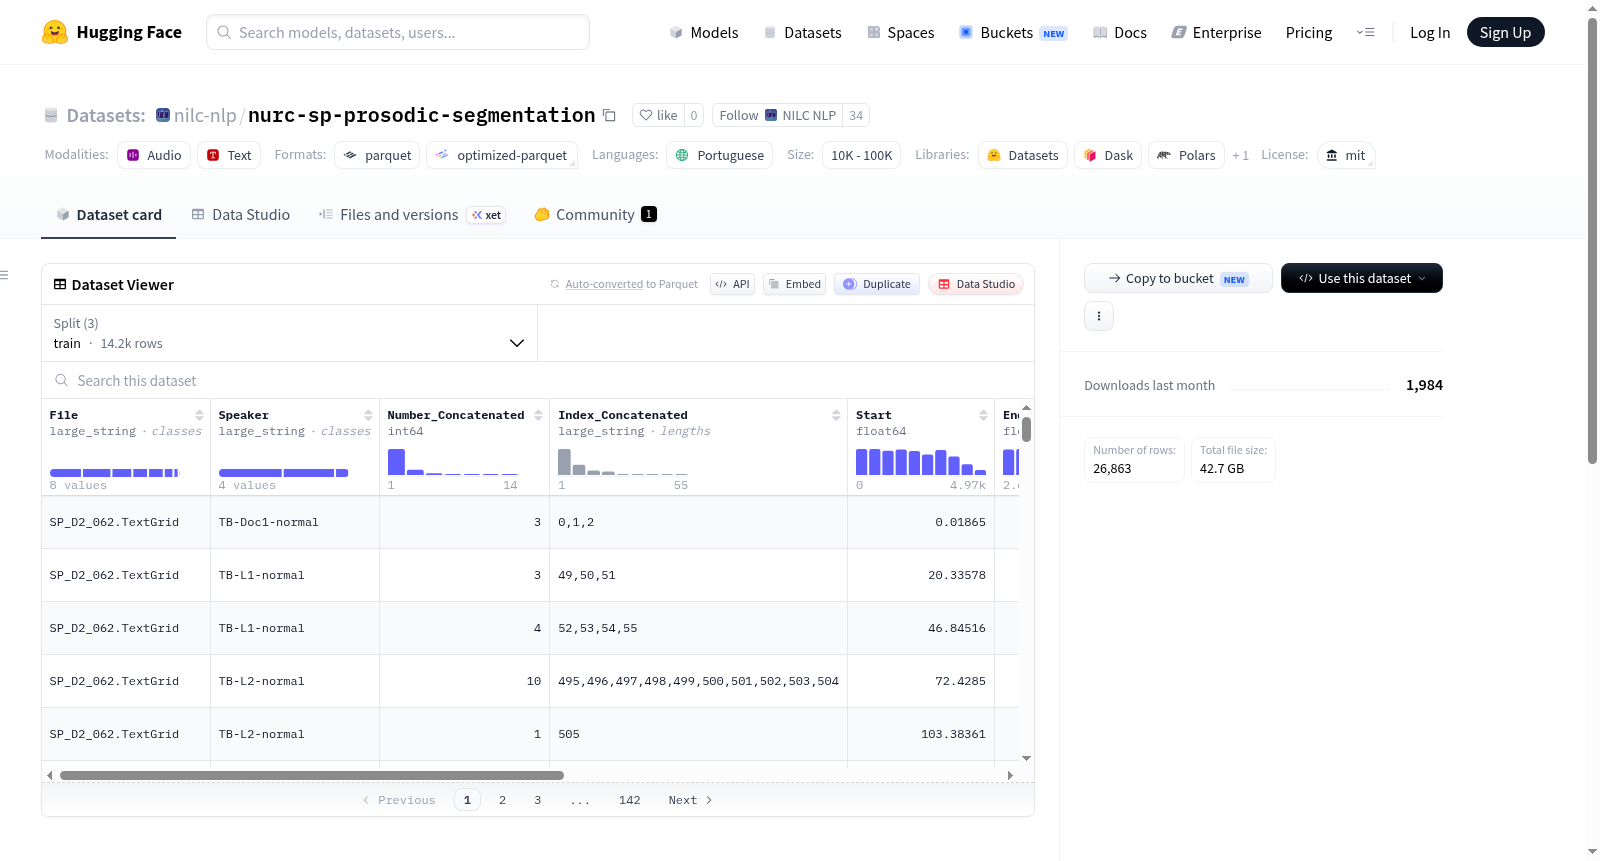Switch to Files and versions tab
This screenshot has height=861, width=1600.
411,214
